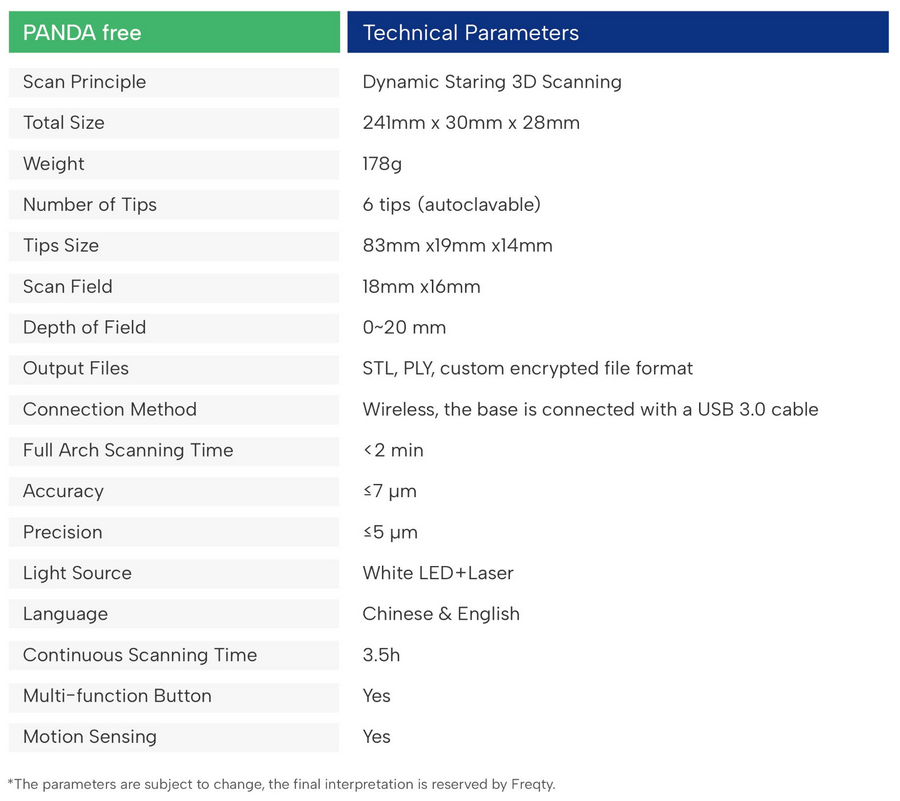Select the STL, PLY output files value
Screen dimensions: 900x801
(x=527, y=369)
